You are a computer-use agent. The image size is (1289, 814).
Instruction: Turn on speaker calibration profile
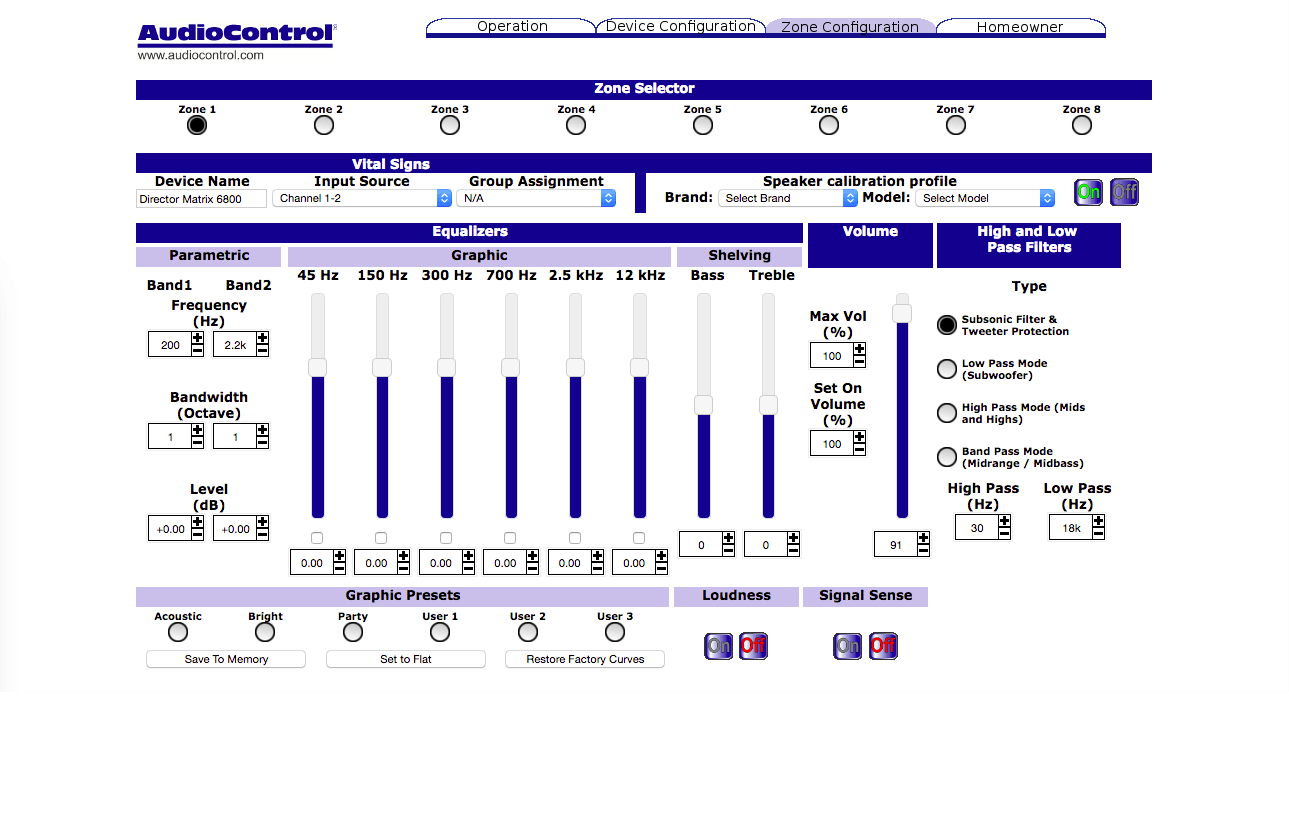[x=1088, y=192]
